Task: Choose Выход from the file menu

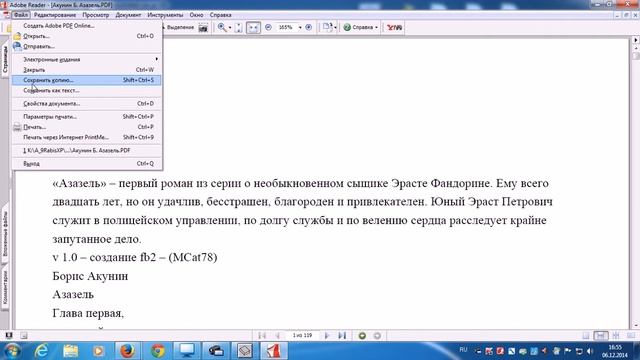Action: tap(86, 164)
